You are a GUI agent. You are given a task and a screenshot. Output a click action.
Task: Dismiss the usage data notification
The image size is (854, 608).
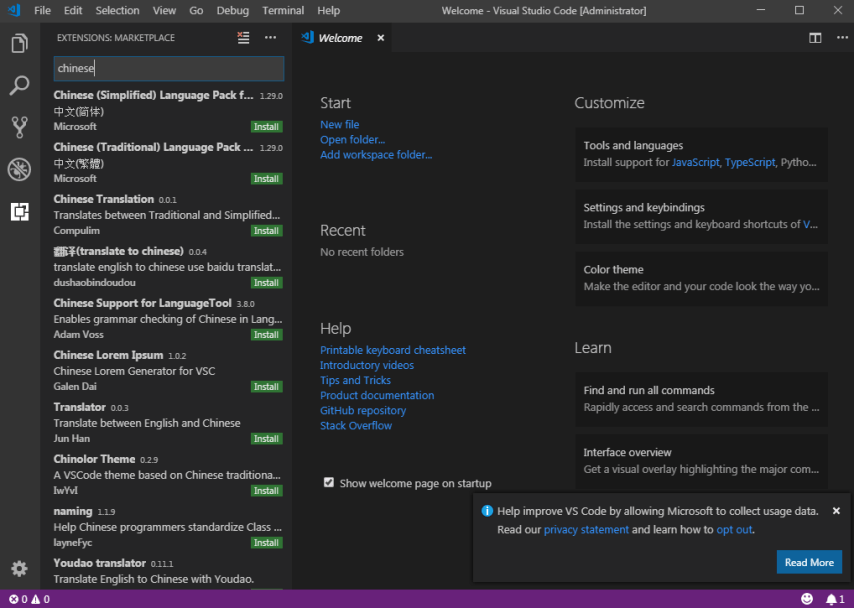pos(836,511)
